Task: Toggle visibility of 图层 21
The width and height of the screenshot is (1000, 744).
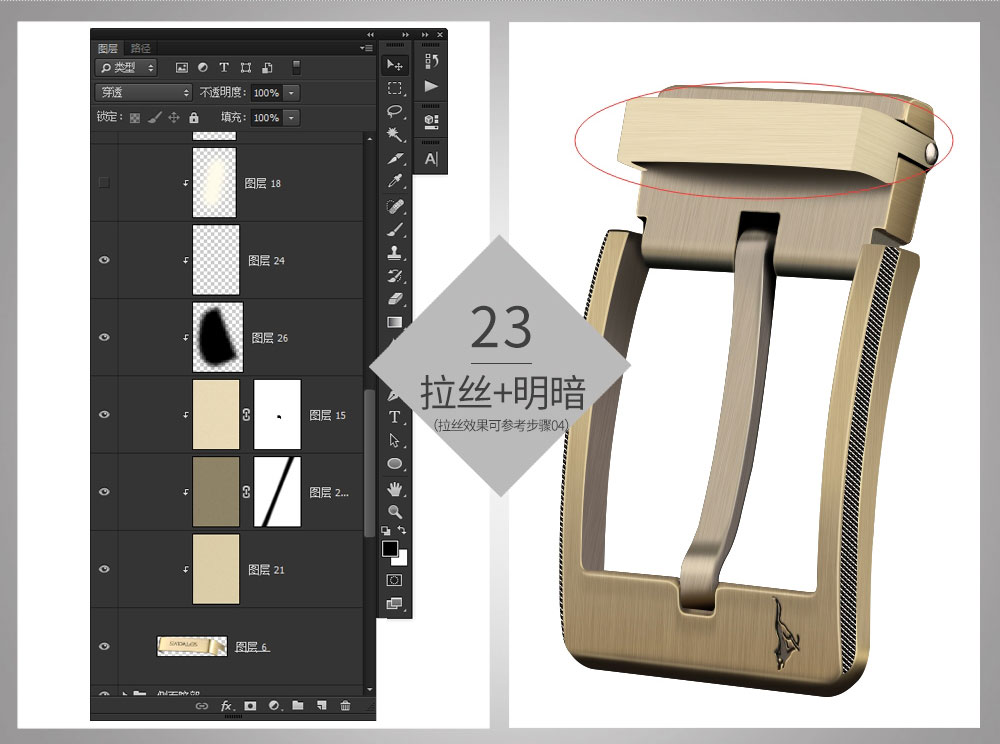Action: (104, 569)
